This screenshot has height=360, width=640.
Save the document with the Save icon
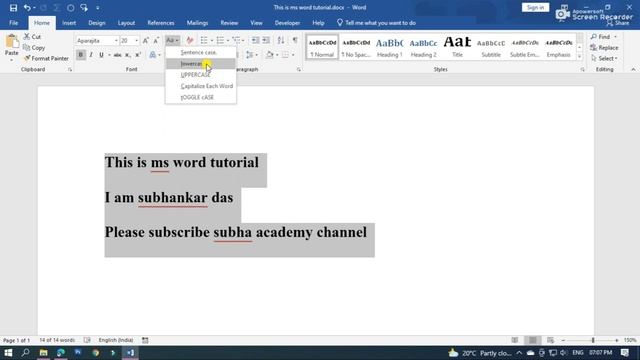coord(13,8)
